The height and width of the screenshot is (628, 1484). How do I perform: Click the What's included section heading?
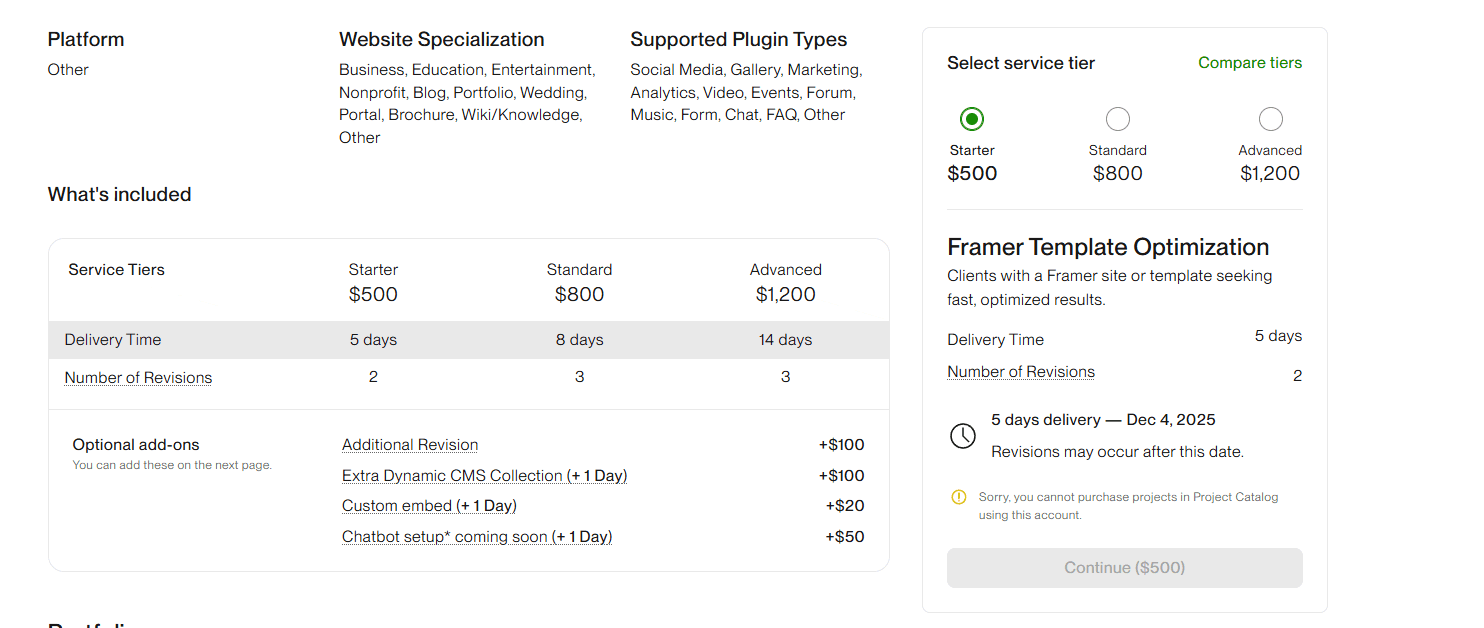[119, 195]
